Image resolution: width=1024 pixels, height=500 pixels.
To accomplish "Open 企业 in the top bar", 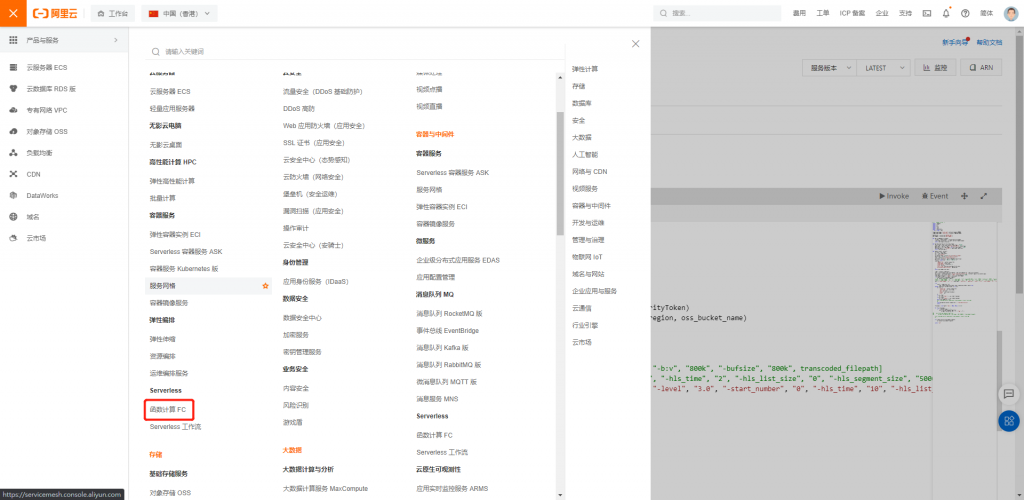I will (882, 13).
